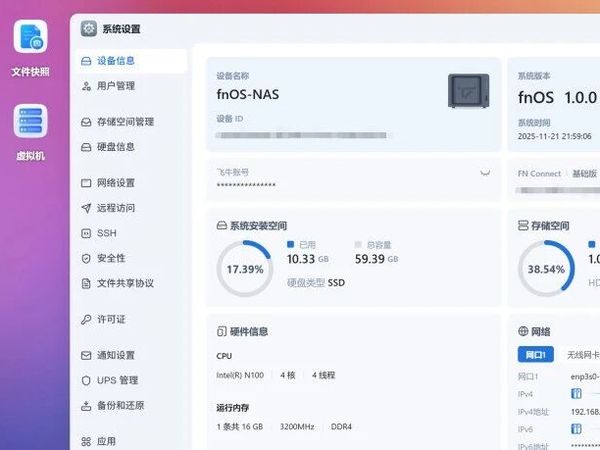
Task: Open 远程访问 page
Action: [x=131, y=208]
